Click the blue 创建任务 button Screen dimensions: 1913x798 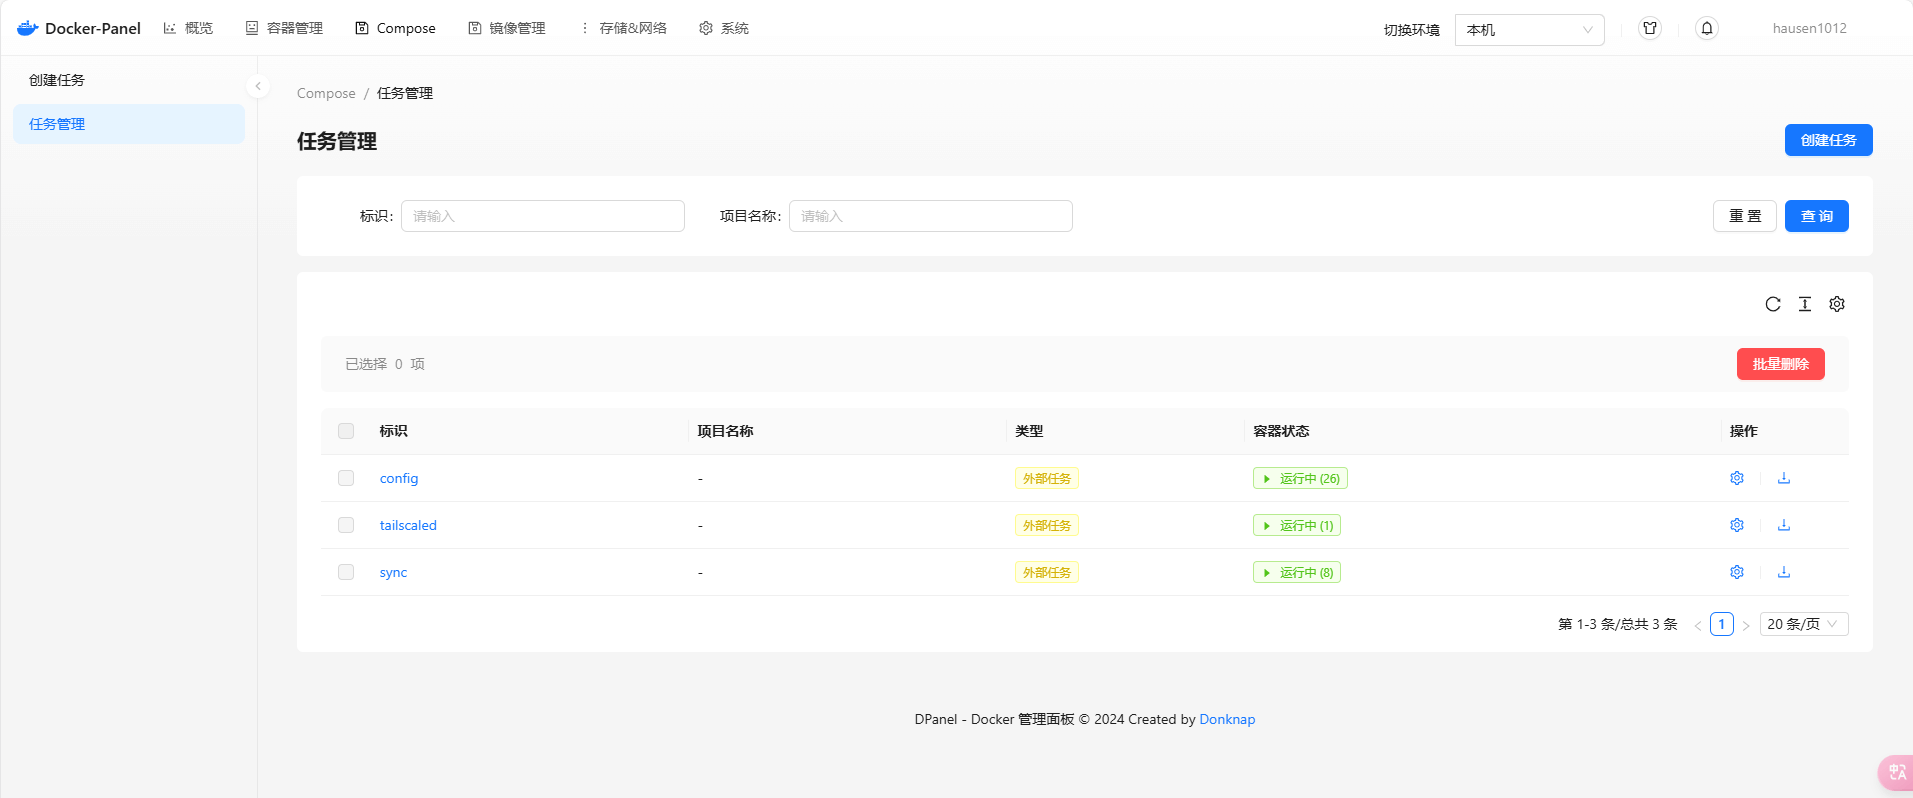[1828, 140]
